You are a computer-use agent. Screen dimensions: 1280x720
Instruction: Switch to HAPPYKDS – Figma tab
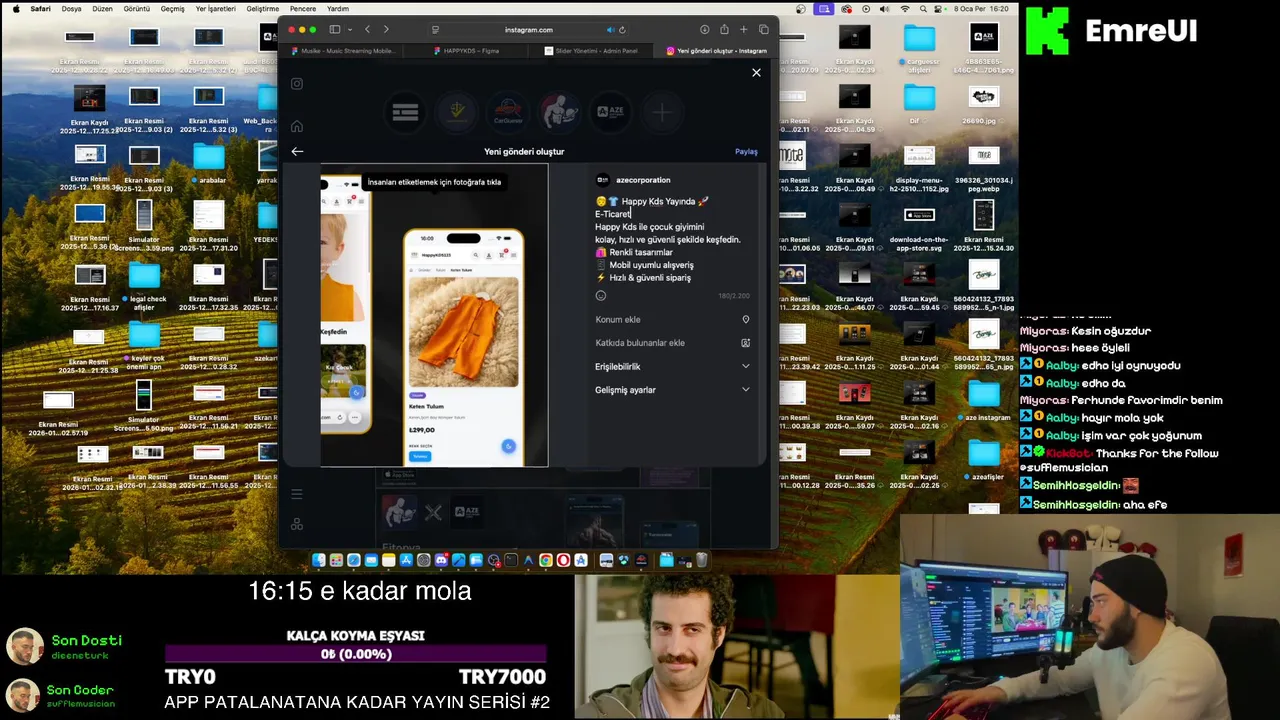coord(467,51)
